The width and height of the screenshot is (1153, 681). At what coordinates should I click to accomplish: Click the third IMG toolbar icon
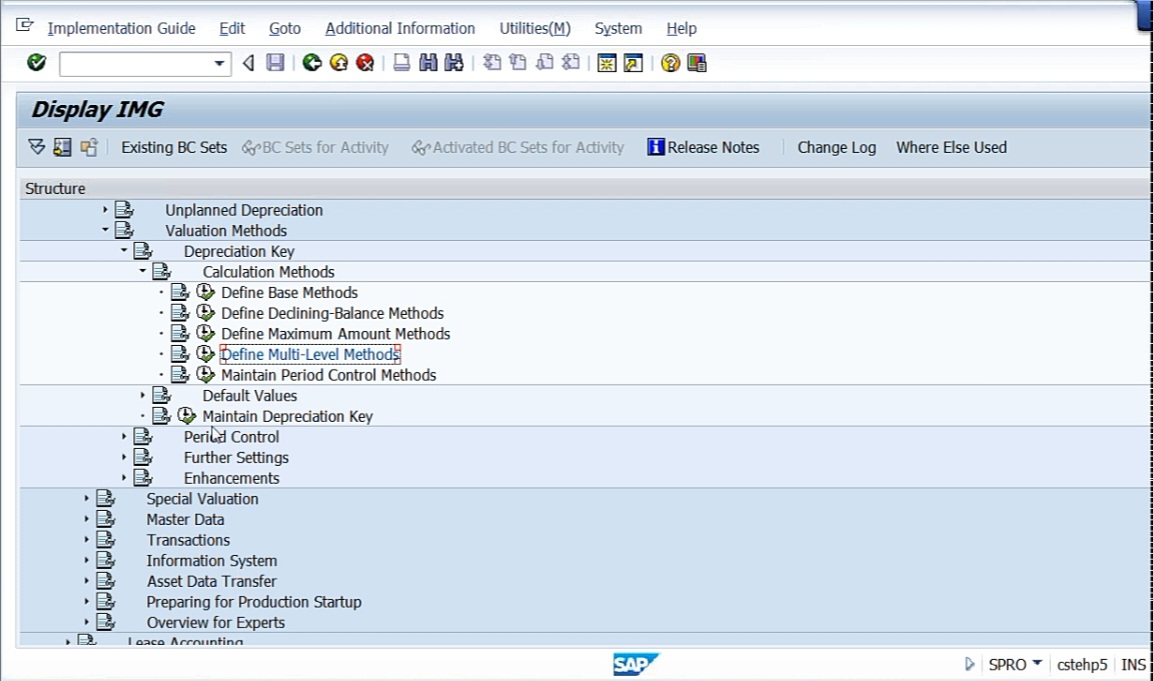tap(89, 147)
